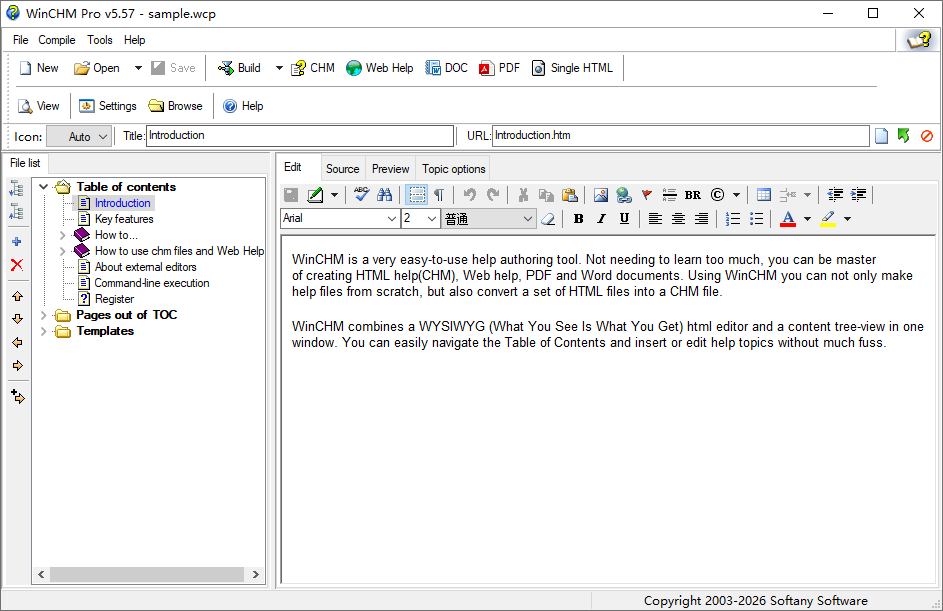Increase the paragraph indent
This screenshot has width=943, height=611.
point(858,194)
